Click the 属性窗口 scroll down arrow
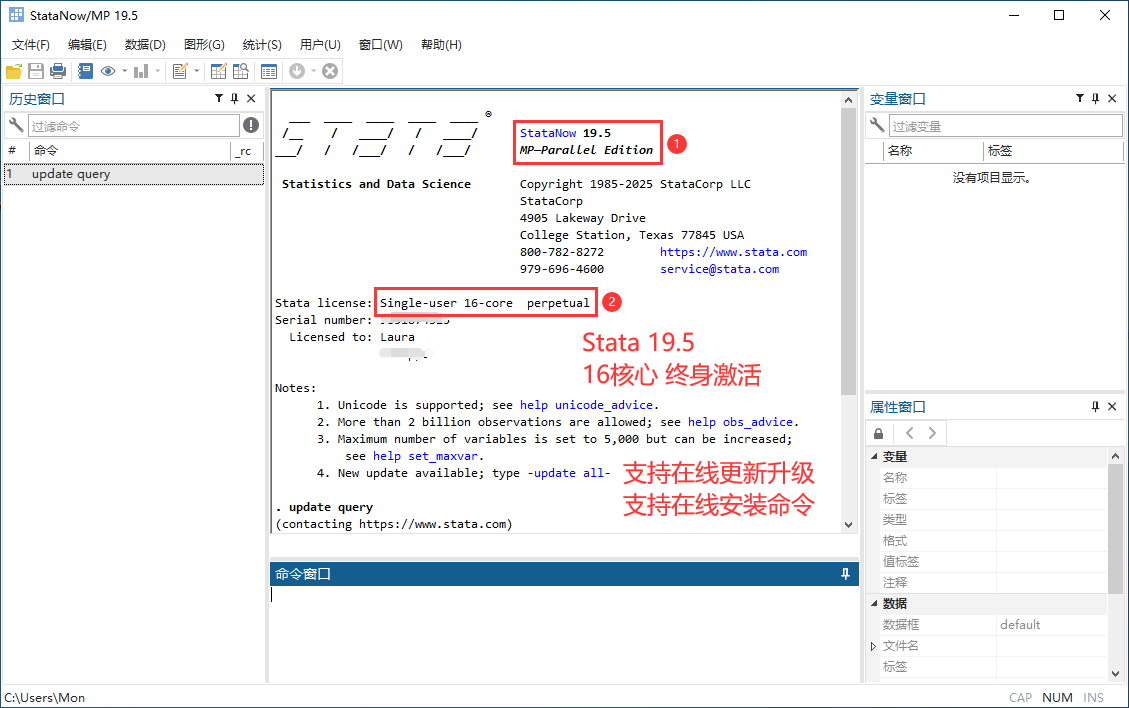 pos(1115,673)
